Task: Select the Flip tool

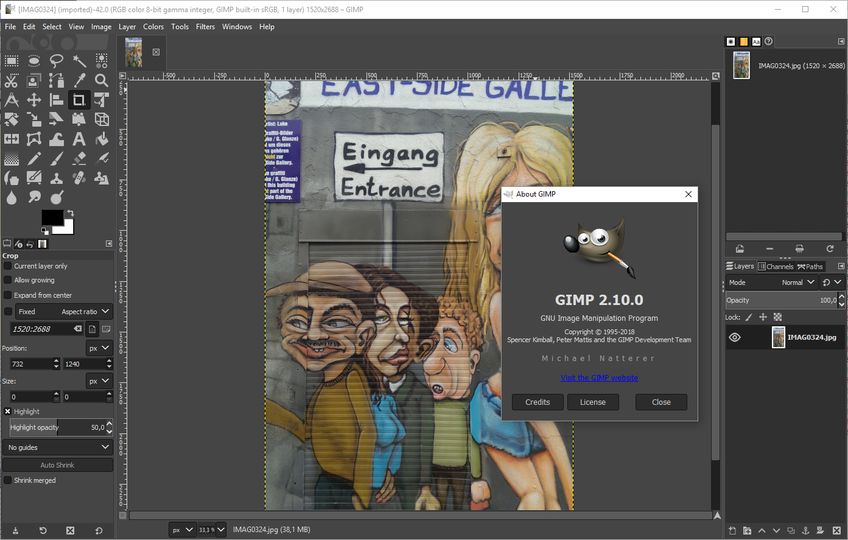Action: tap(11, 139)
